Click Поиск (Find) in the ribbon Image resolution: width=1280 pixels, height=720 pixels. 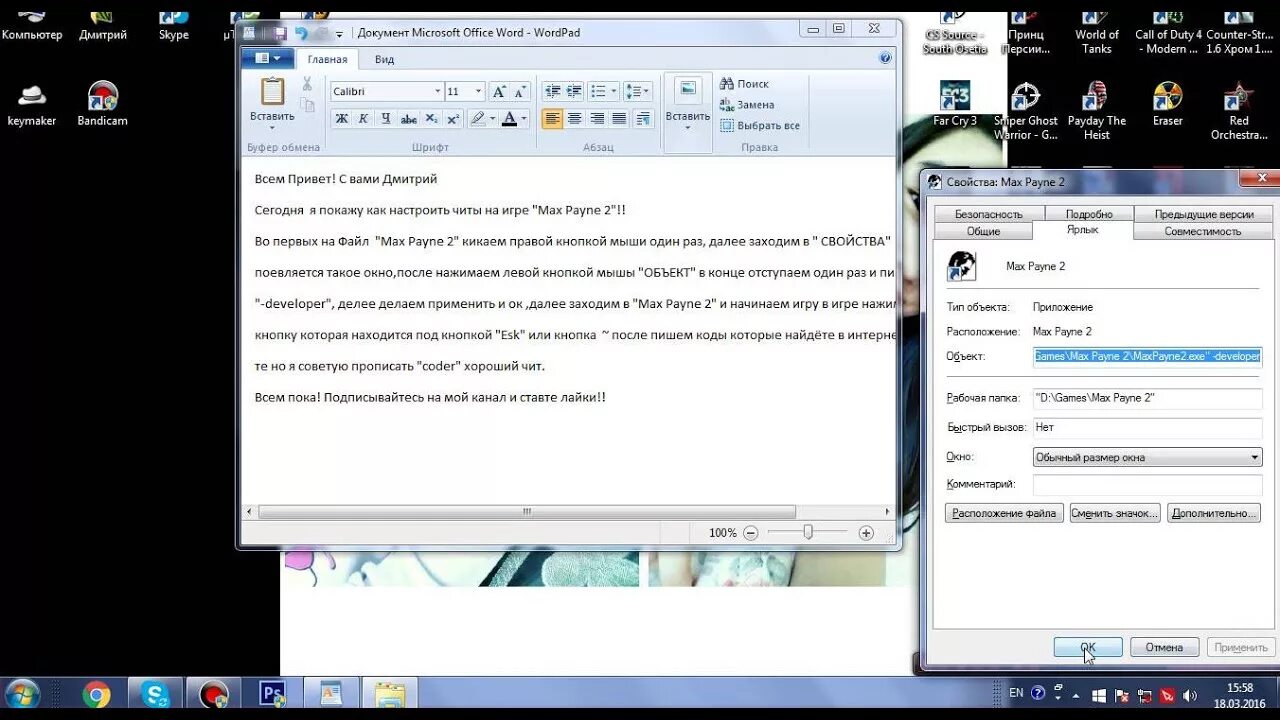pos(745,84)
